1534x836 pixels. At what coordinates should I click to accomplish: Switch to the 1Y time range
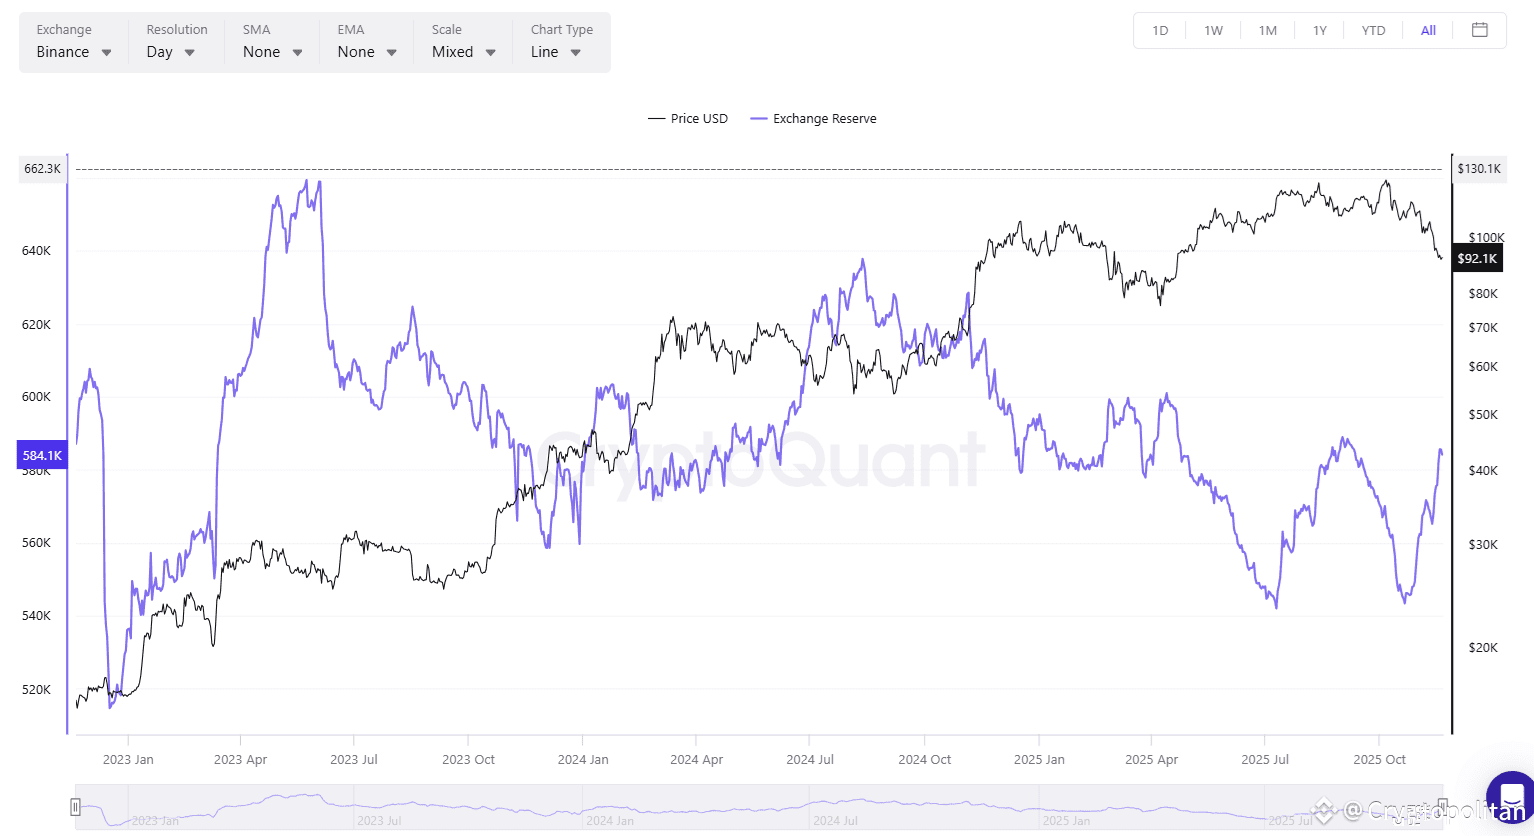(1319, 30)
